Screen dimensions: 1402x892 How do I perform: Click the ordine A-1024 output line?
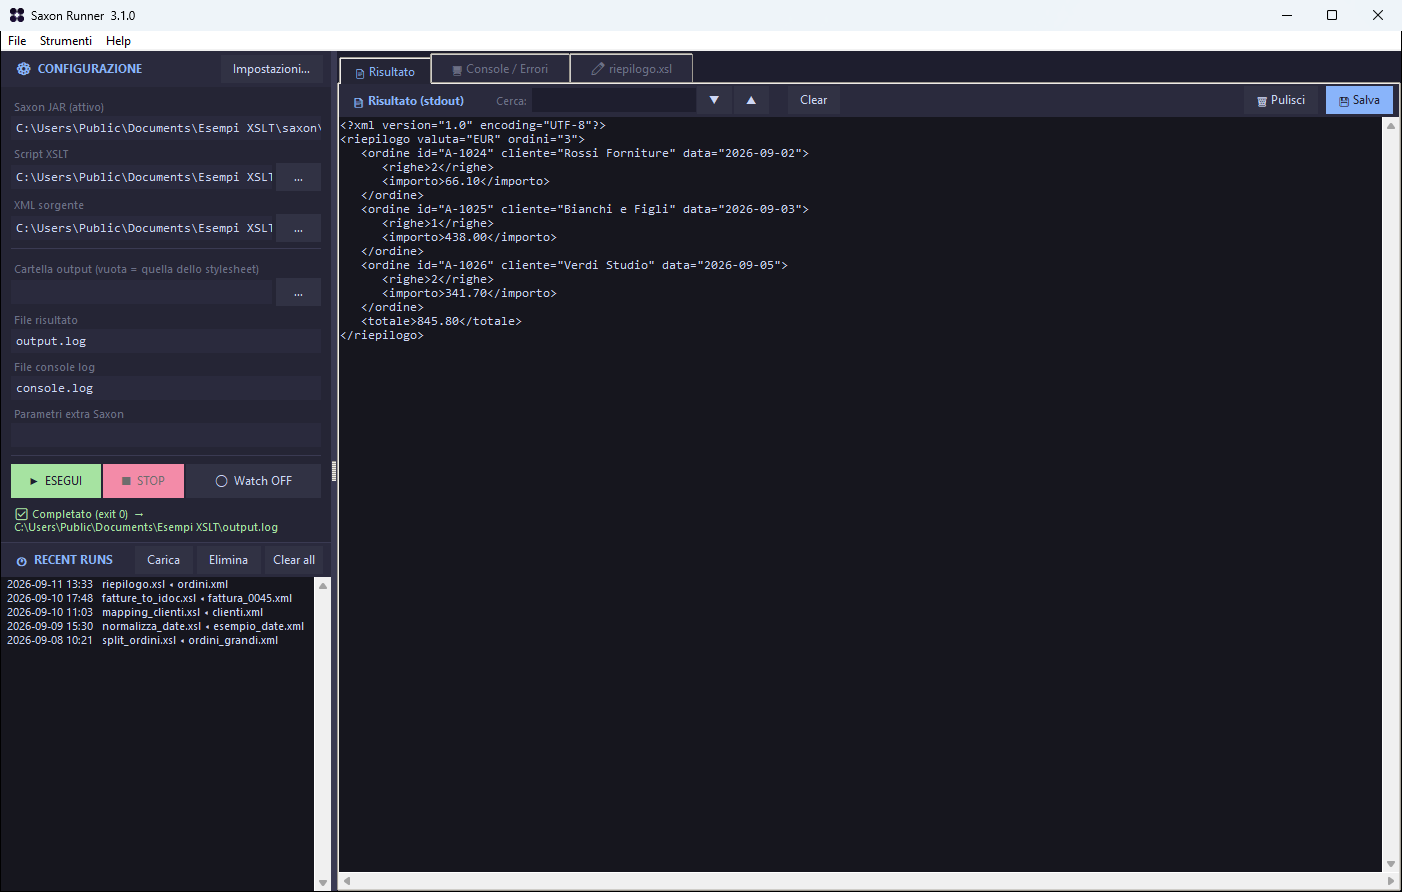pyautogui.click(x=585, y=153)
